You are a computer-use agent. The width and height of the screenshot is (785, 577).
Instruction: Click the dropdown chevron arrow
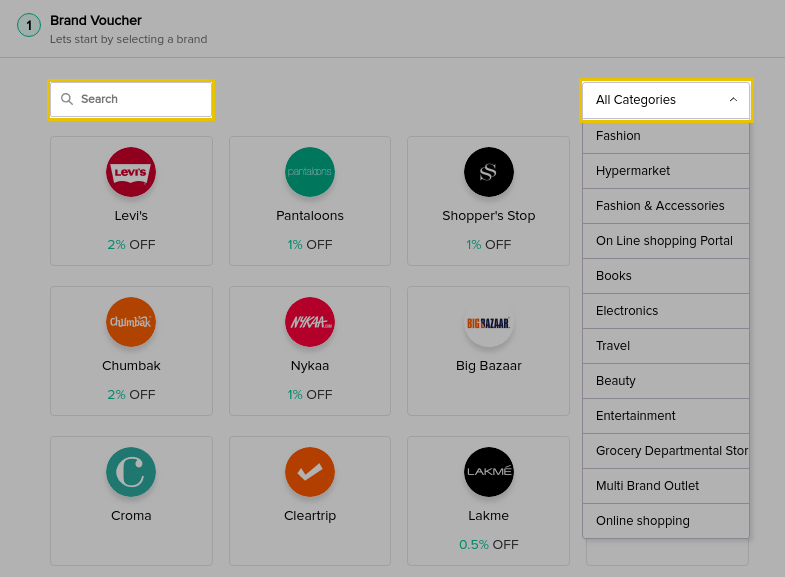(733, 100)
